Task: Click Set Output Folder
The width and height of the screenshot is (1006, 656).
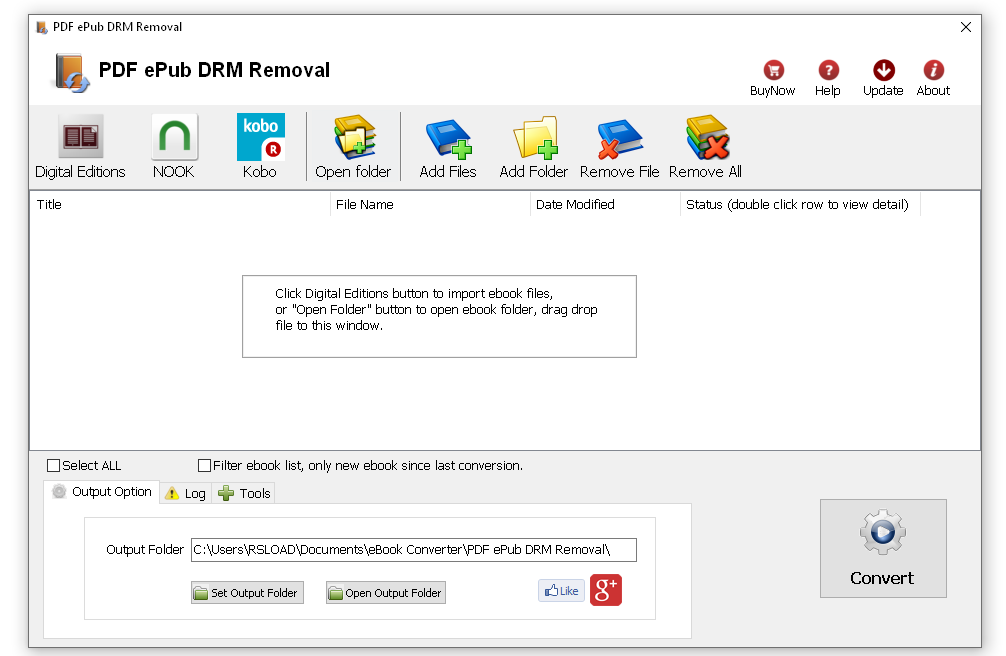Action: [x=247, y=592]
